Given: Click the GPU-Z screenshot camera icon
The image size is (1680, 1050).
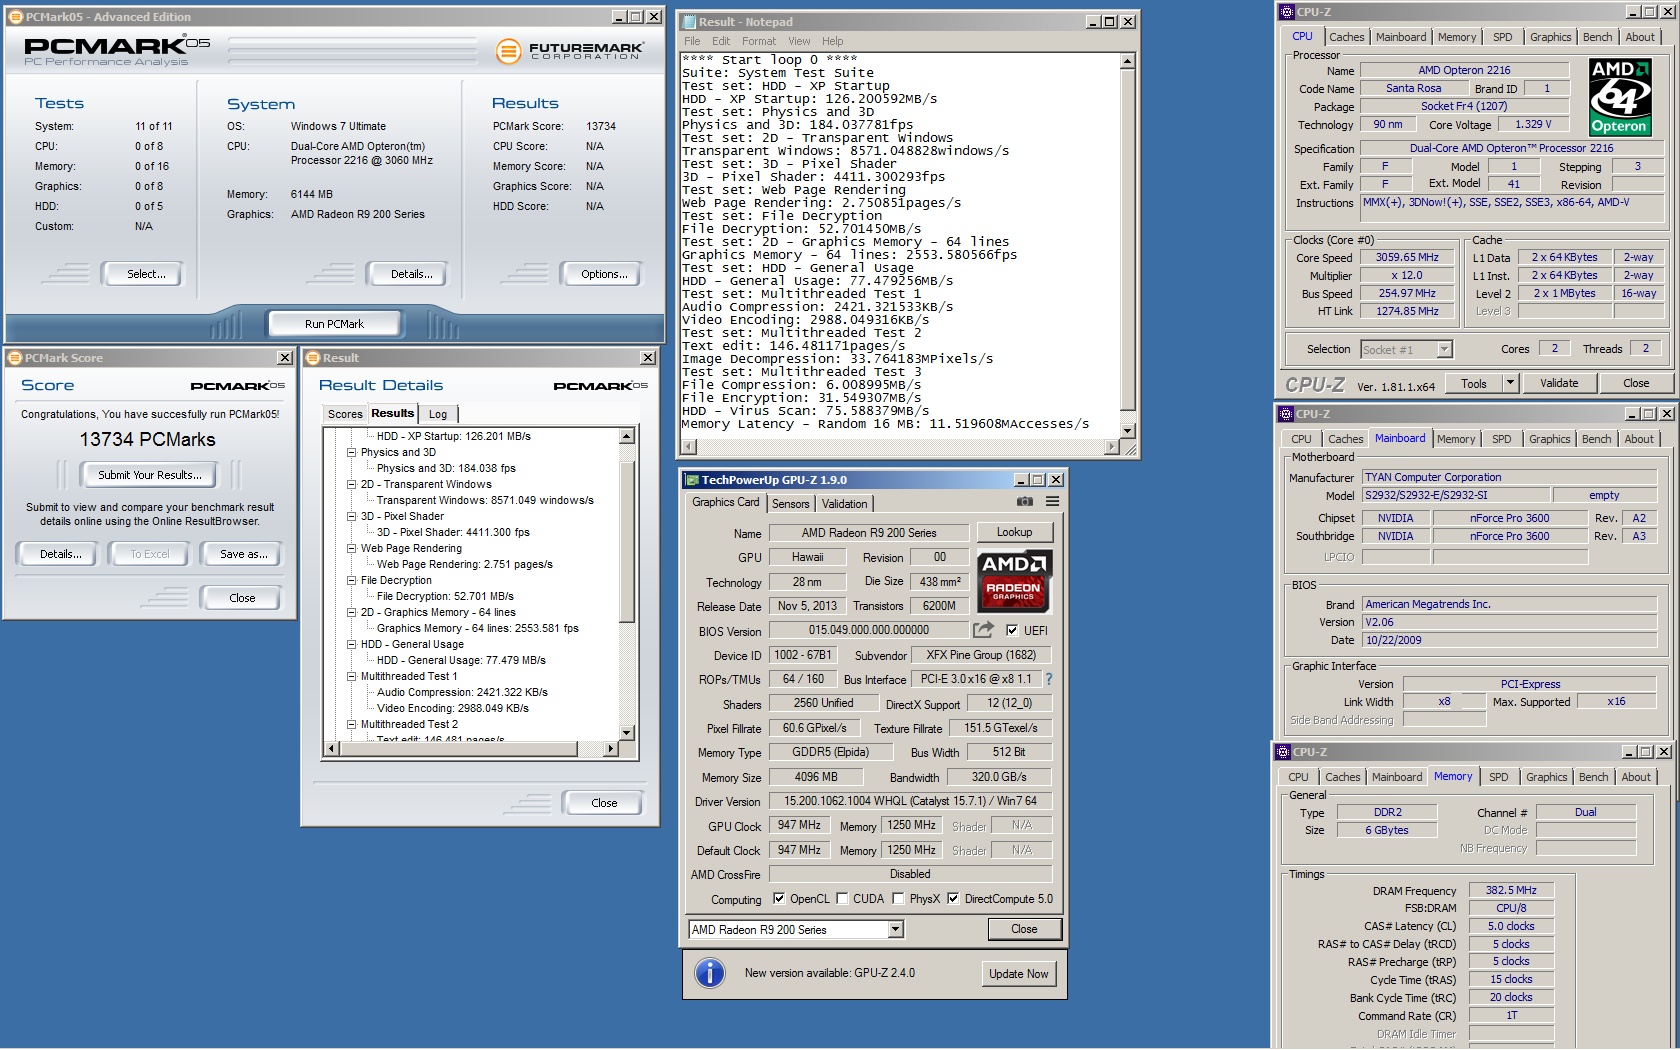Looking at the screenshot, I should tap(1025, 502).
